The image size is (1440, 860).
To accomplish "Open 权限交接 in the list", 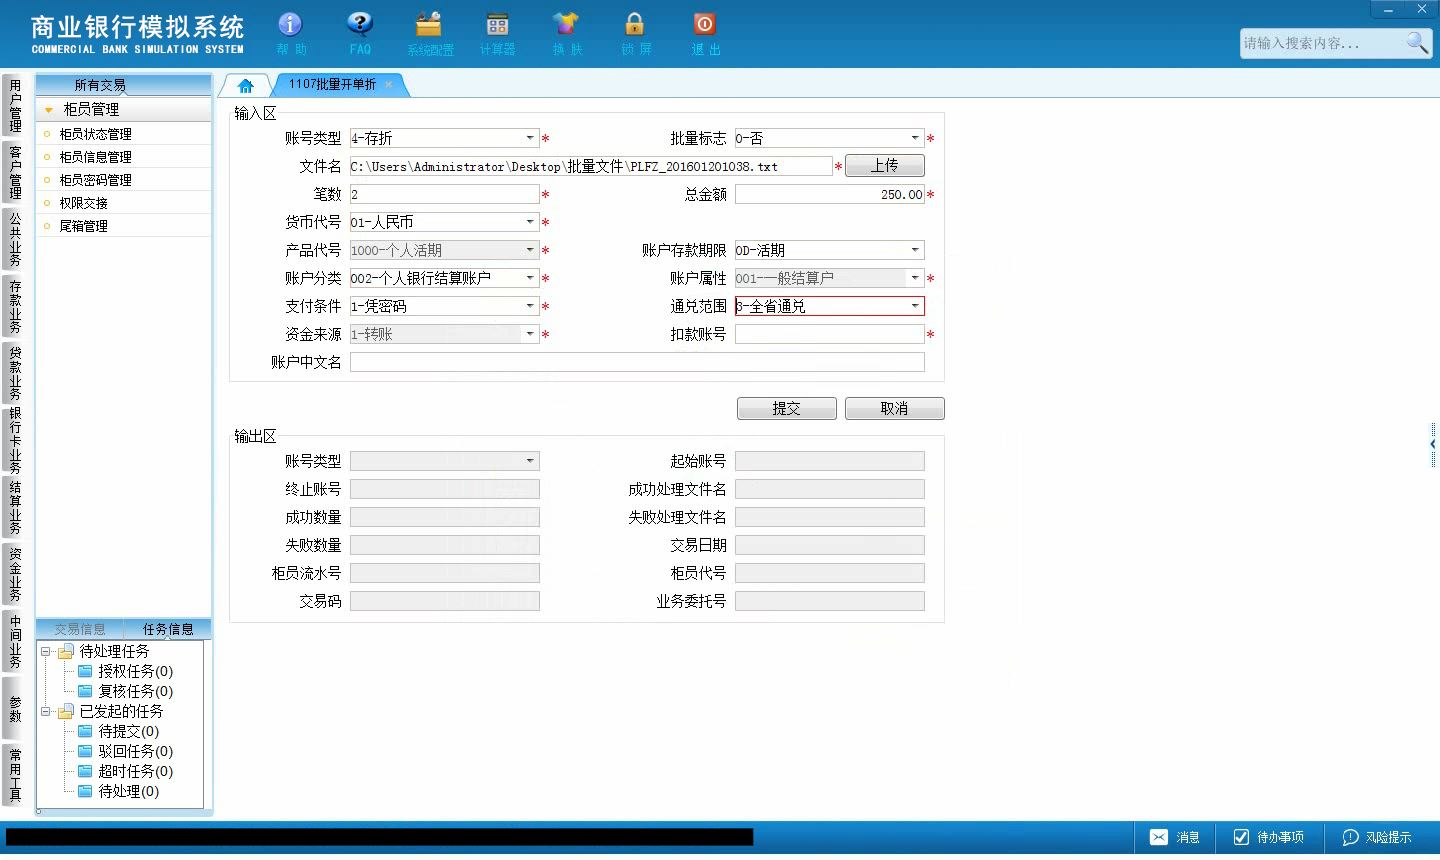I will [83, 203].
